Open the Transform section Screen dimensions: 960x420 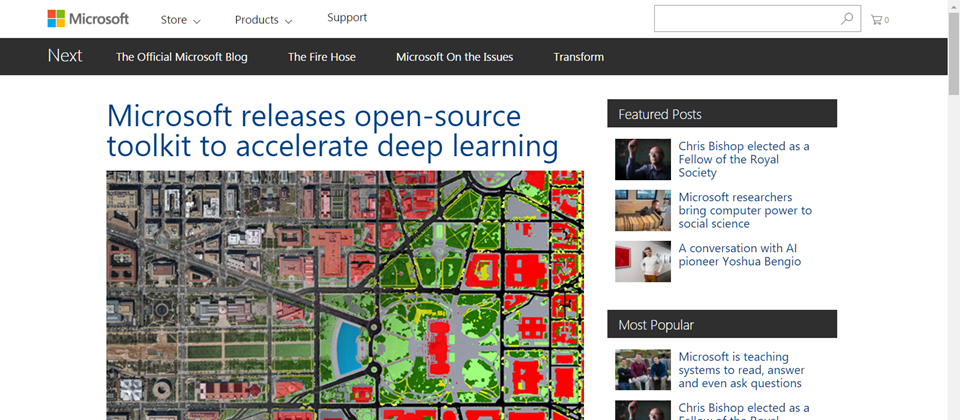579,57
